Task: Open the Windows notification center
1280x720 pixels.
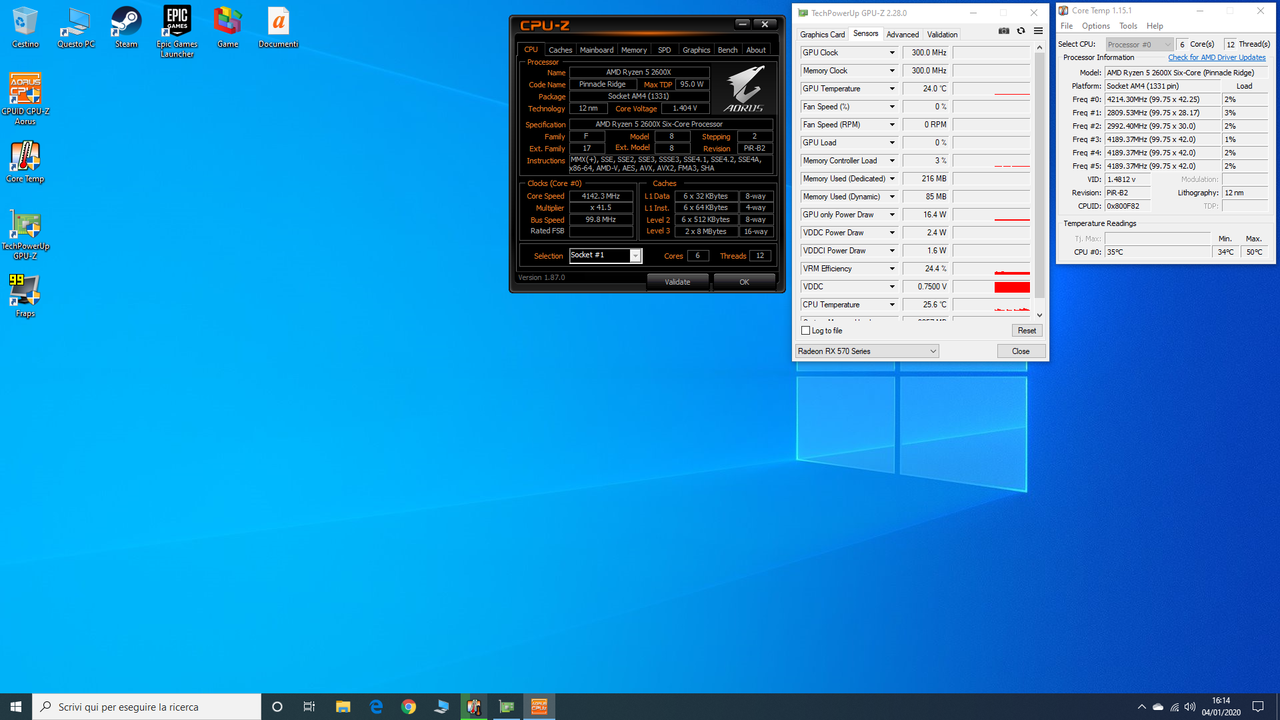Action: [x=1258, y=706]
